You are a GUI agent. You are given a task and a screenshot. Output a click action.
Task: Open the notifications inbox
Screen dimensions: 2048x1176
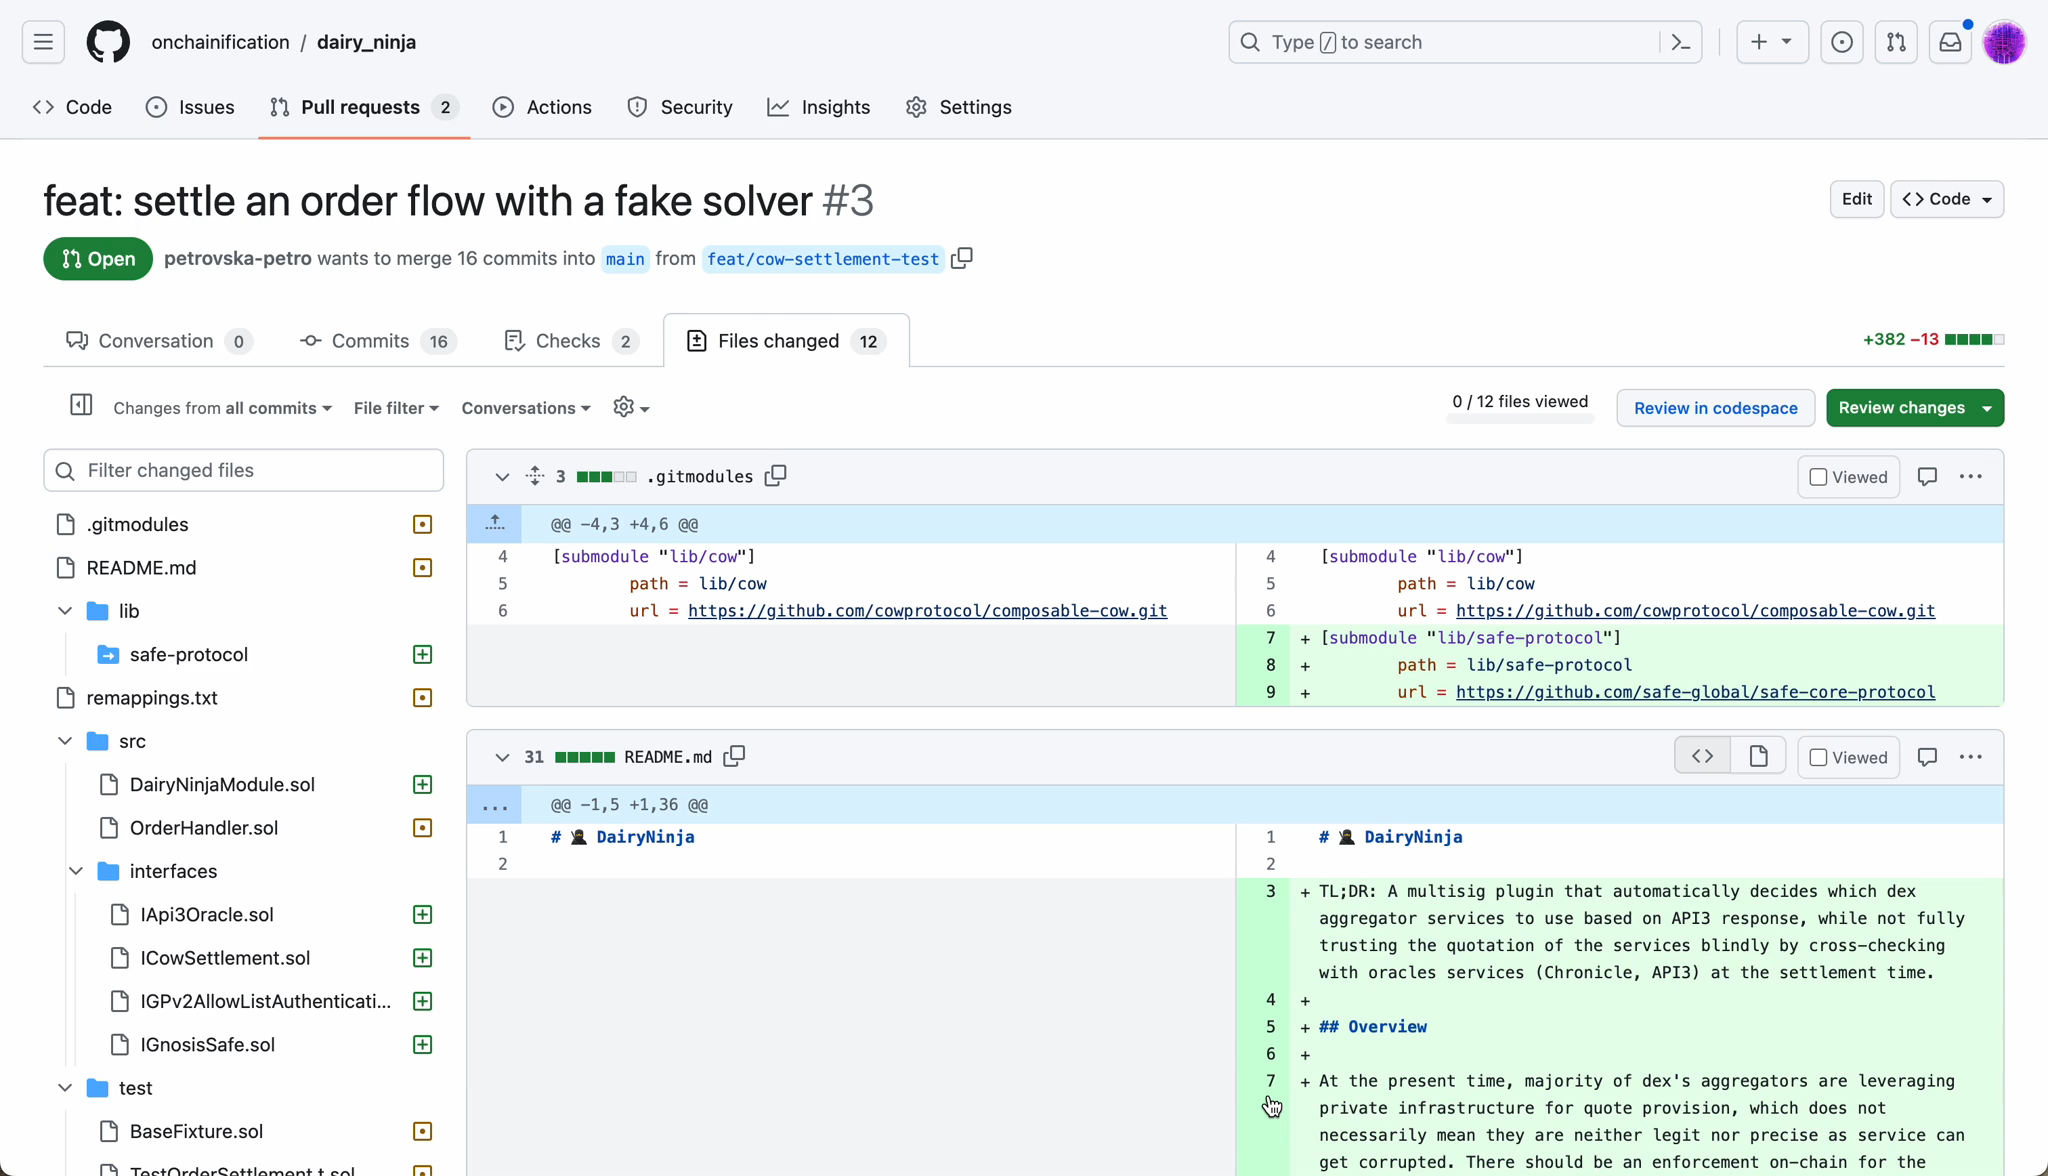pos(1950,42)
